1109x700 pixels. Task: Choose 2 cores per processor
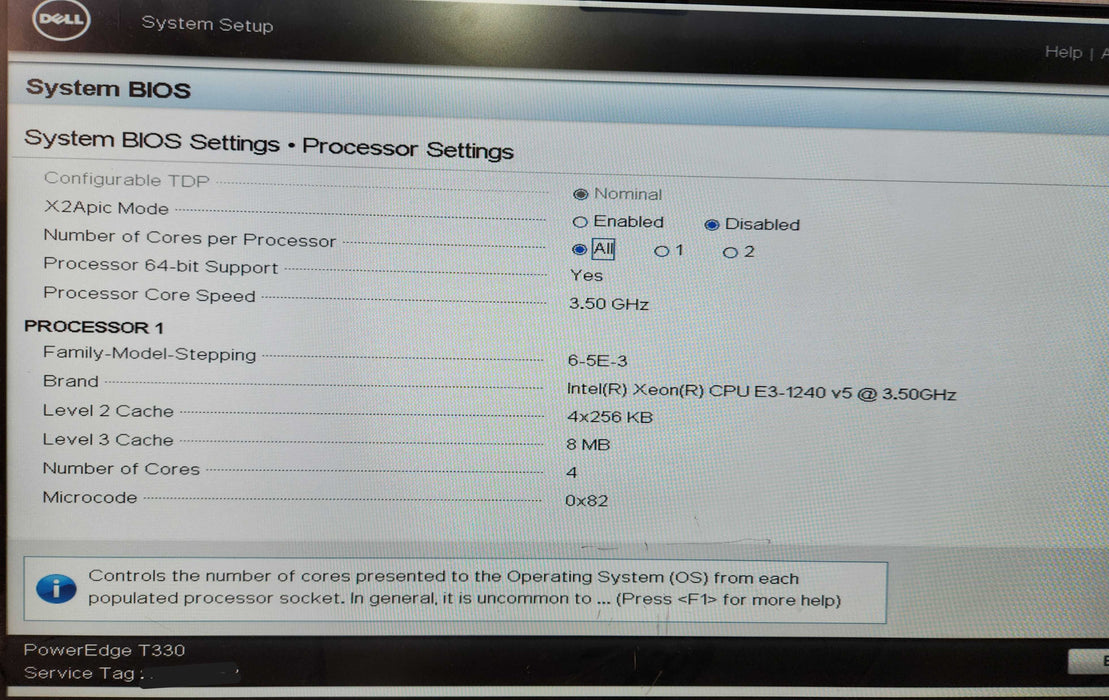730,252
